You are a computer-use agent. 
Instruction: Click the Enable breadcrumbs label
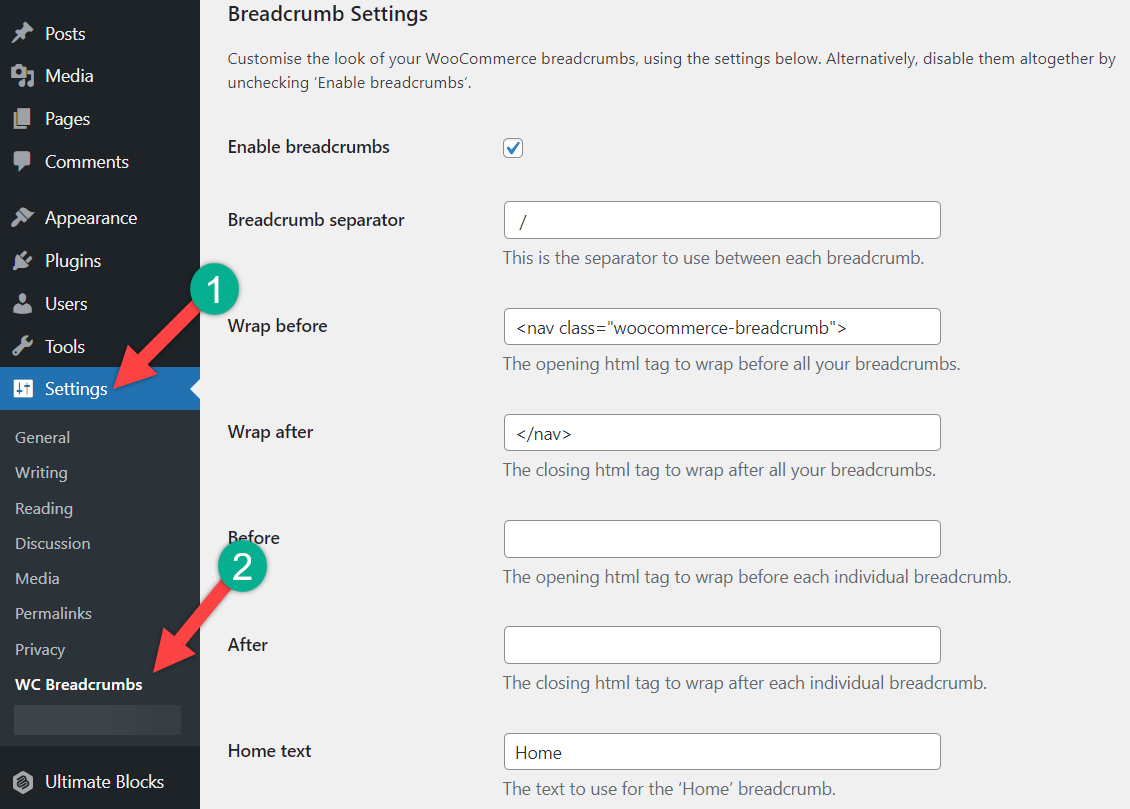point(308,147)
